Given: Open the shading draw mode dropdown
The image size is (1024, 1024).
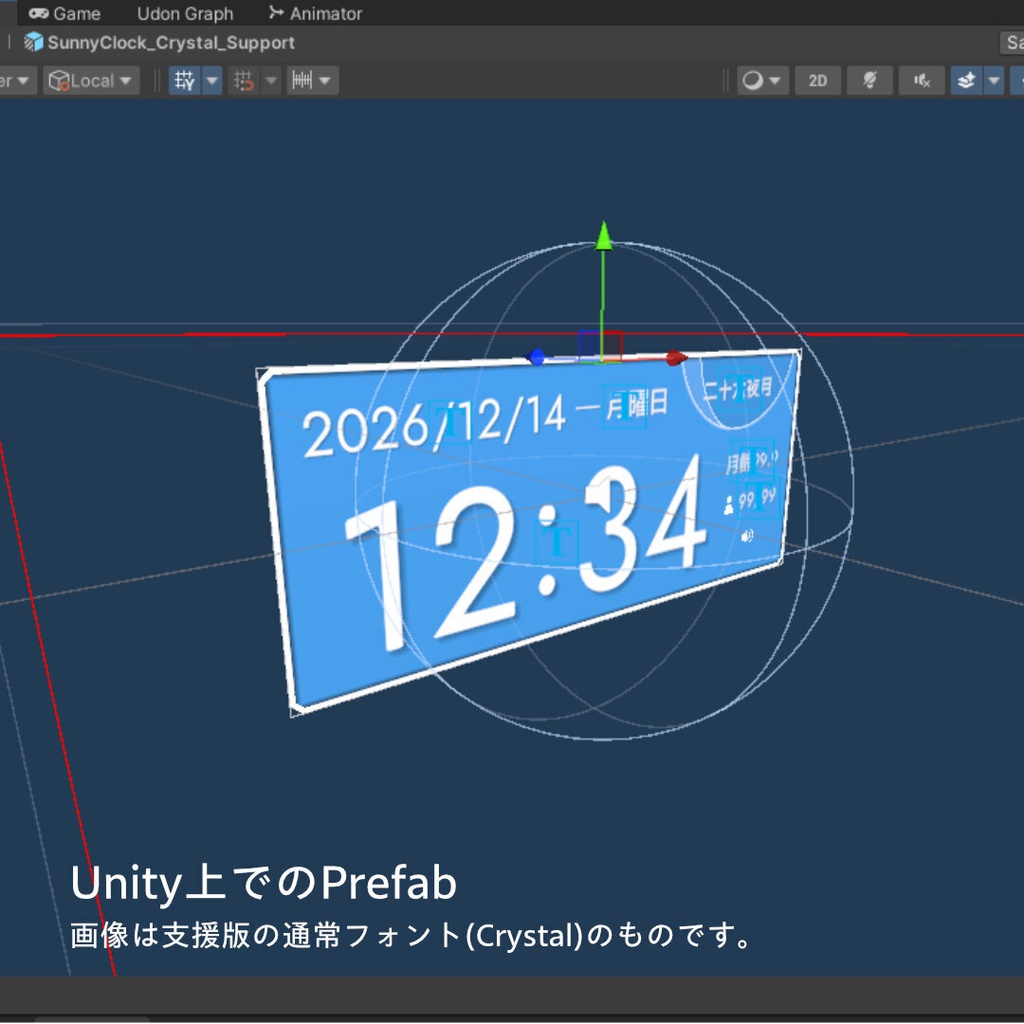Looking at the screenshot, I should (x=763, y=81).
